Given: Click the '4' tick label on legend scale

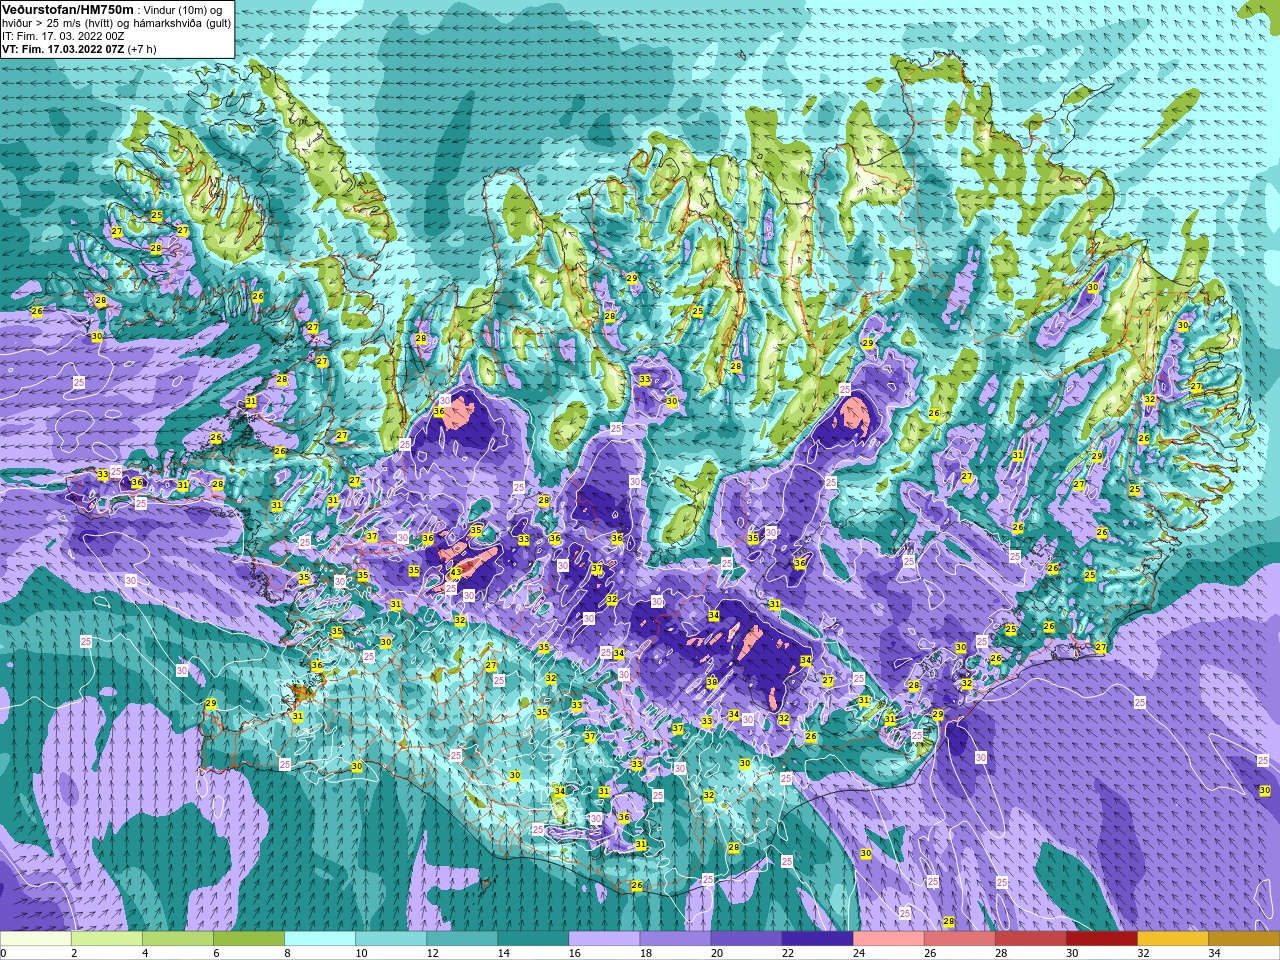Looking at the screenshot, I should click(145, 953).
